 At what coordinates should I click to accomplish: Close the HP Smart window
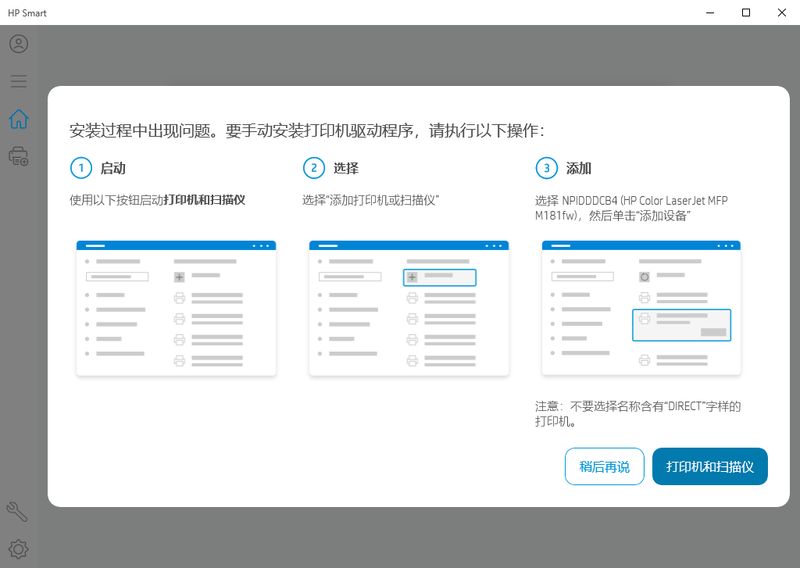pos(780,13)
